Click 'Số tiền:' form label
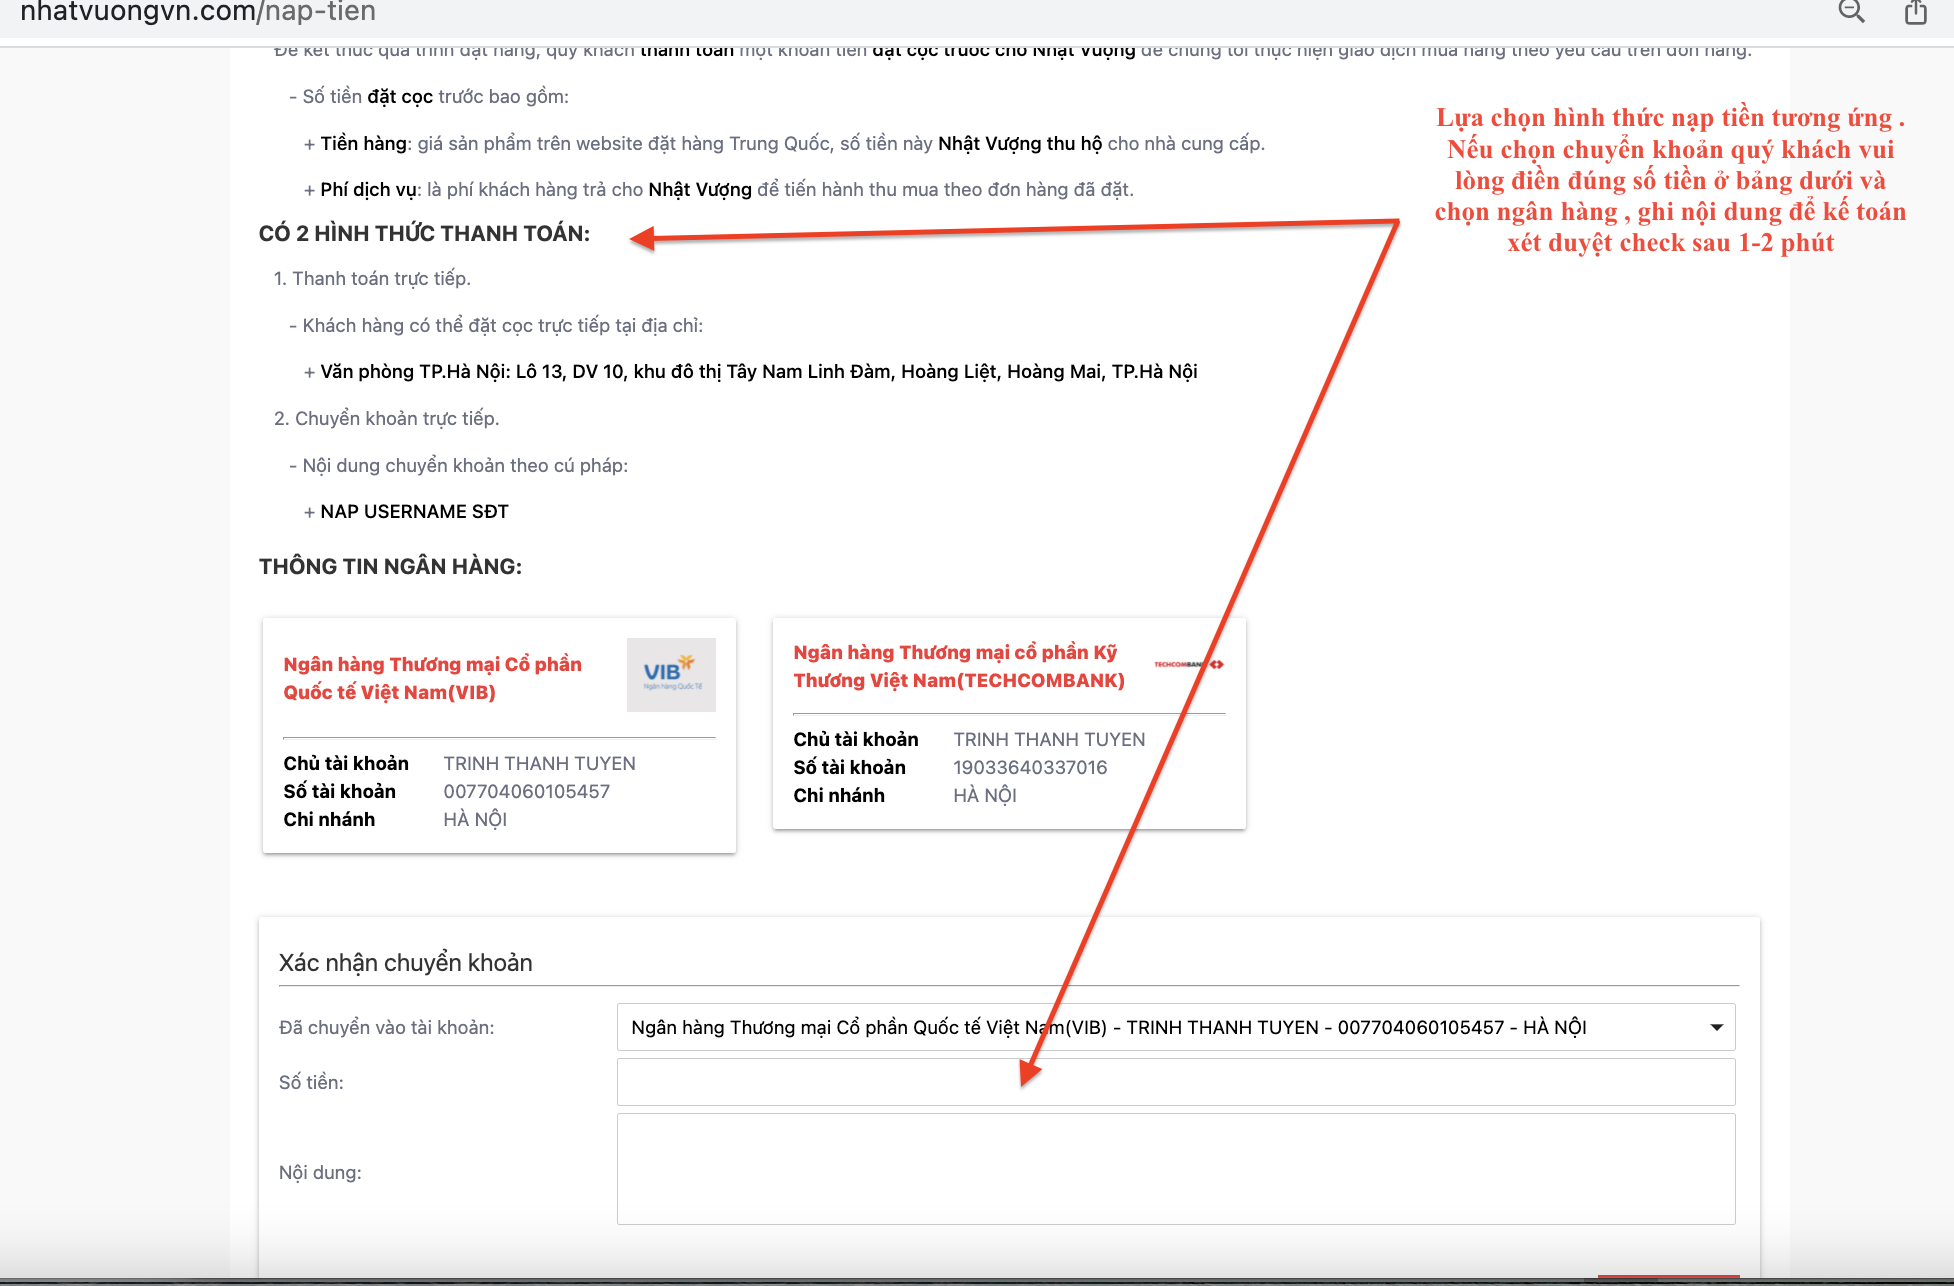1954x1286 pixels. pos(311,1082)
